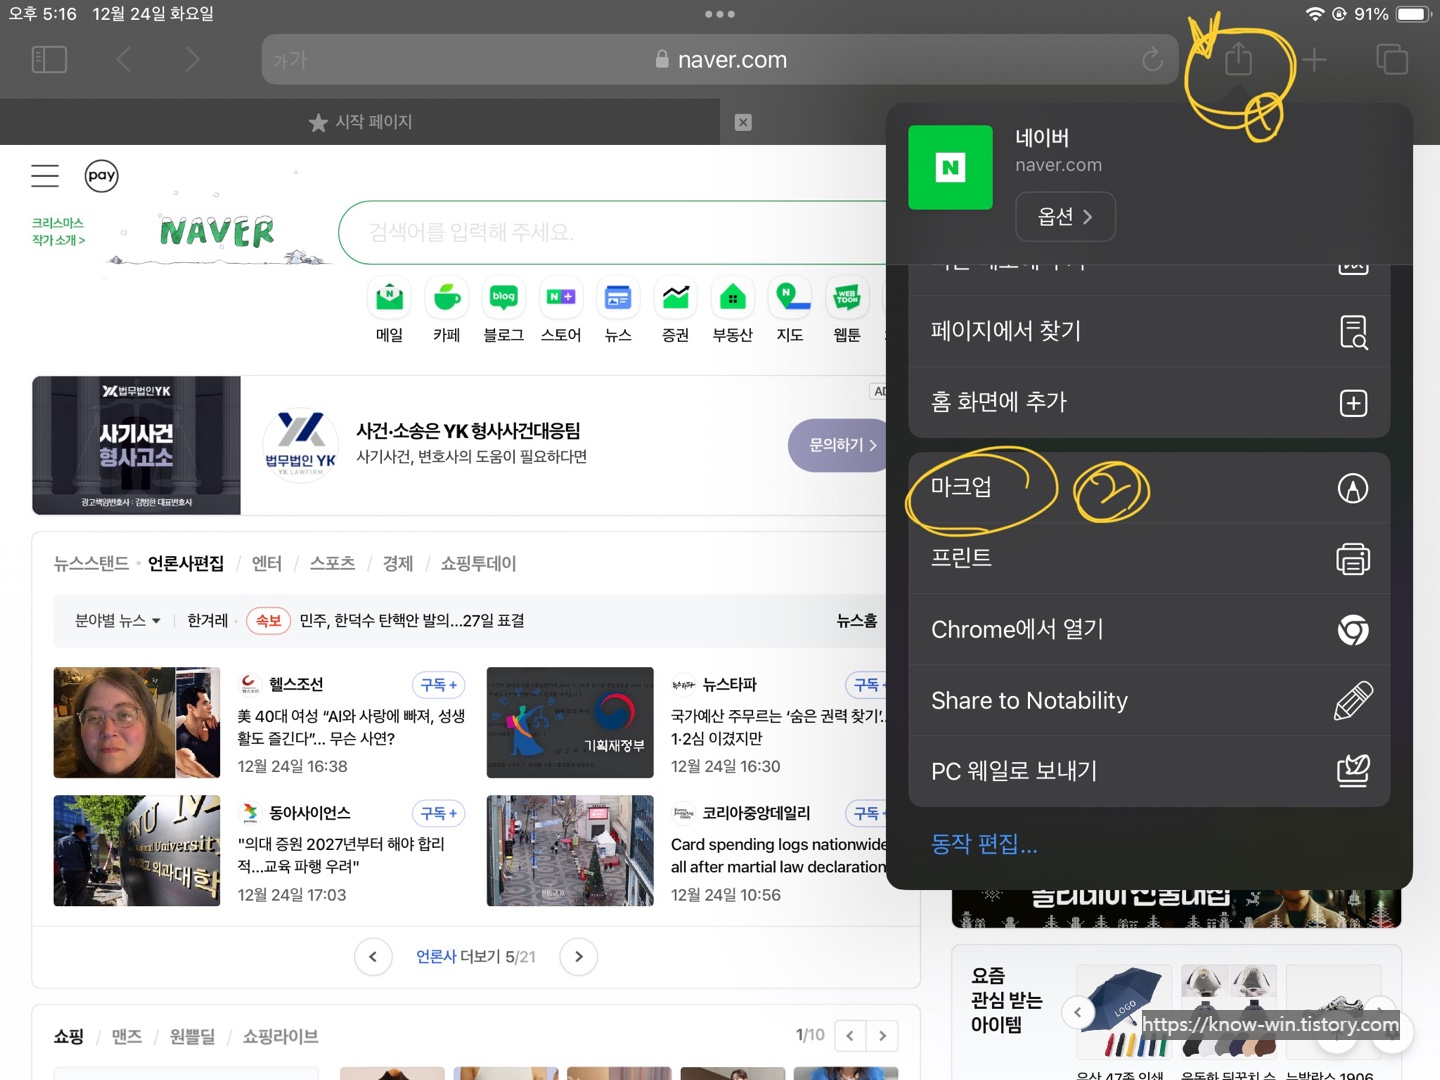Go forward to next page
This screenshot has width=1440, height=1080.
pos(192,60)
